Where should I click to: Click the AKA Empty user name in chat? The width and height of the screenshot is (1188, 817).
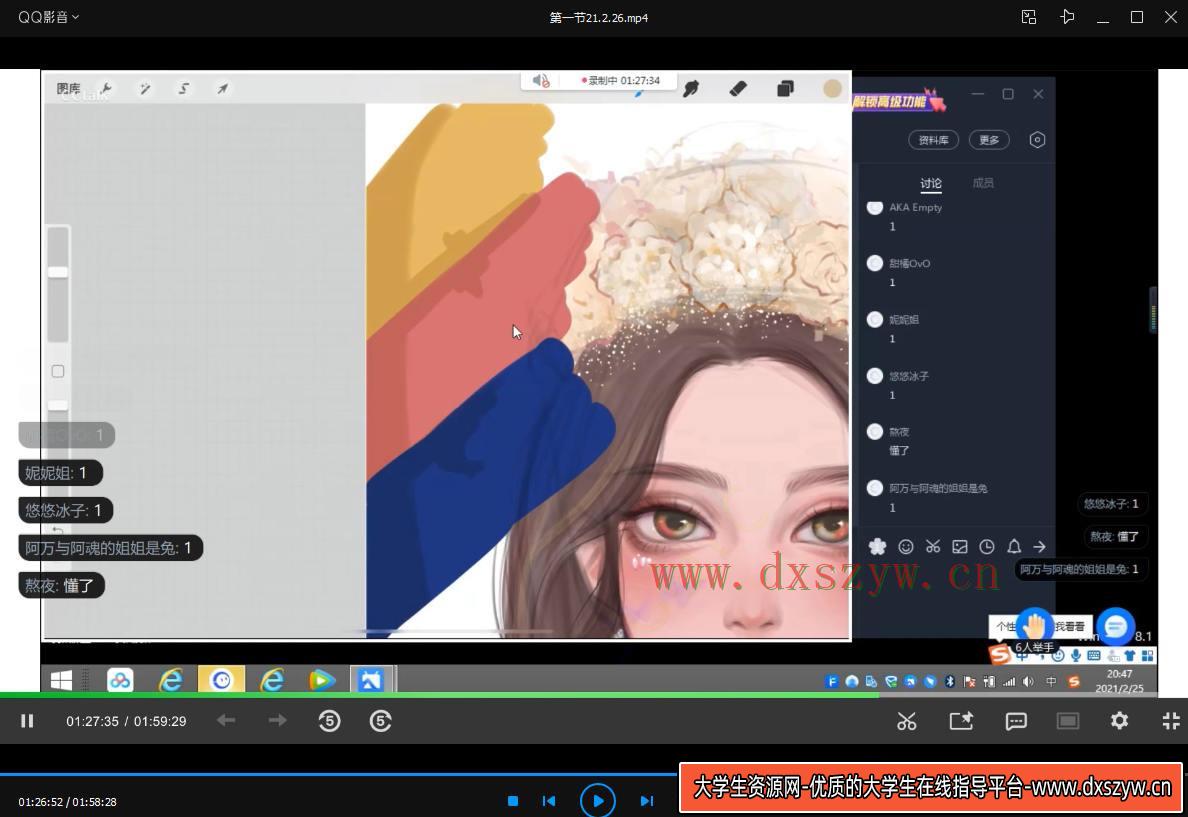point(916,208)
